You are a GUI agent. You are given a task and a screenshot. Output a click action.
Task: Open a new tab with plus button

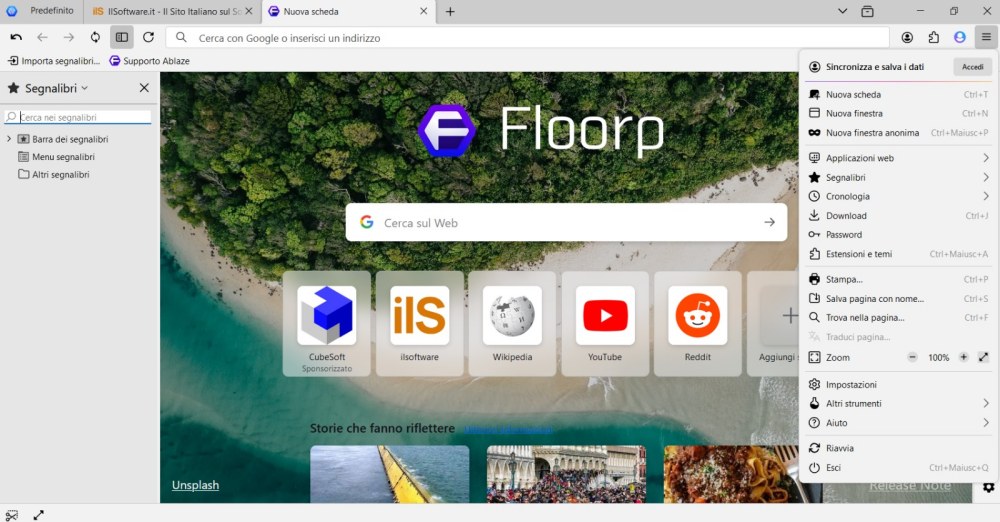[x=450, y=11]
